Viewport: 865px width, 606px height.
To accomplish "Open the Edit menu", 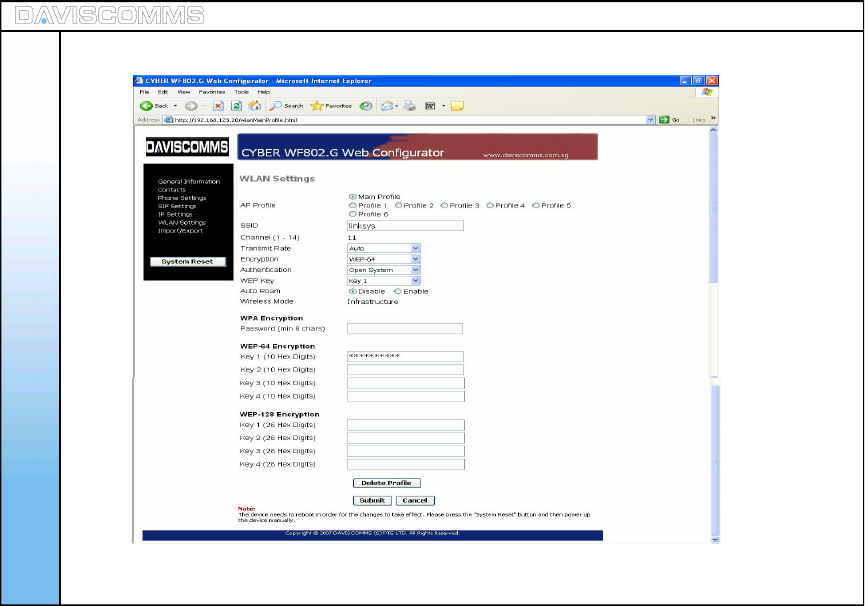I will [163, 92].
